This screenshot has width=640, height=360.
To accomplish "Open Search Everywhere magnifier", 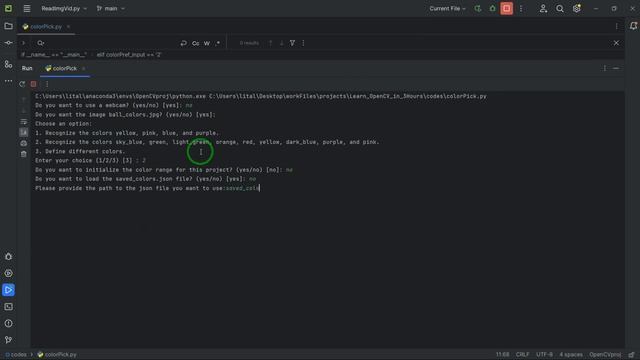I will (560, 9).
